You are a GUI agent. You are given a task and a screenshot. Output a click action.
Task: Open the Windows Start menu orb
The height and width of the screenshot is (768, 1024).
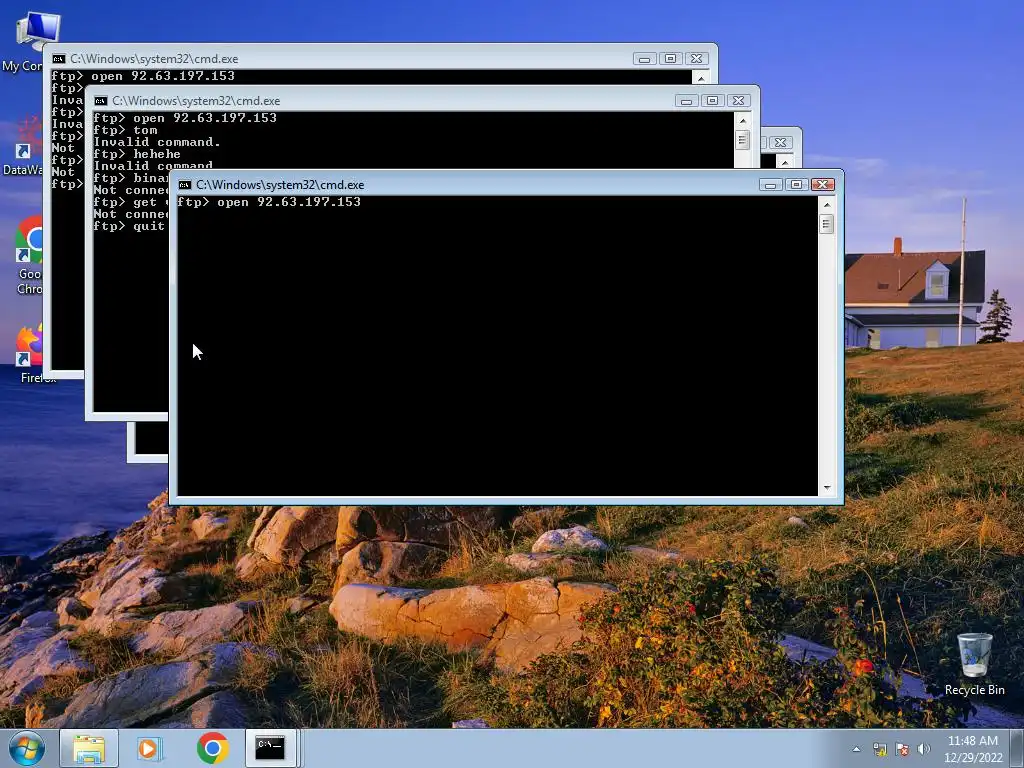click(27, 748)
